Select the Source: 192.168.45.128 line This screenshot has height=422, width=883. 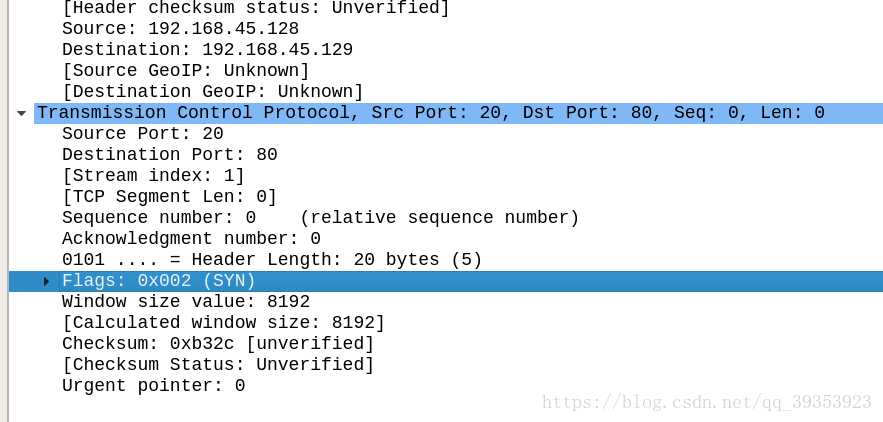click(180, 29)
